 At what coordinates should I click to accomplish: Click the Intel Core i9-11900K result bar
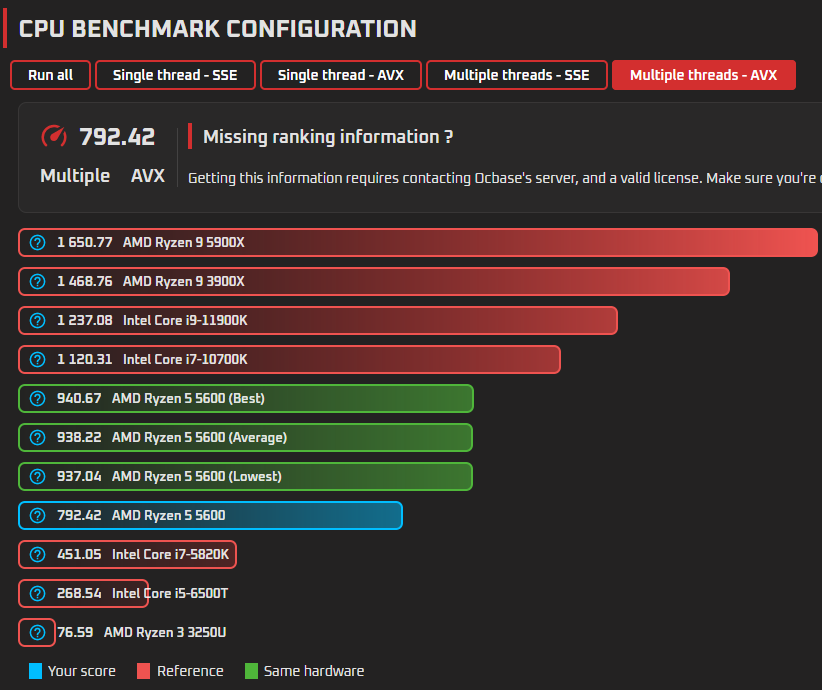[318, 320]
